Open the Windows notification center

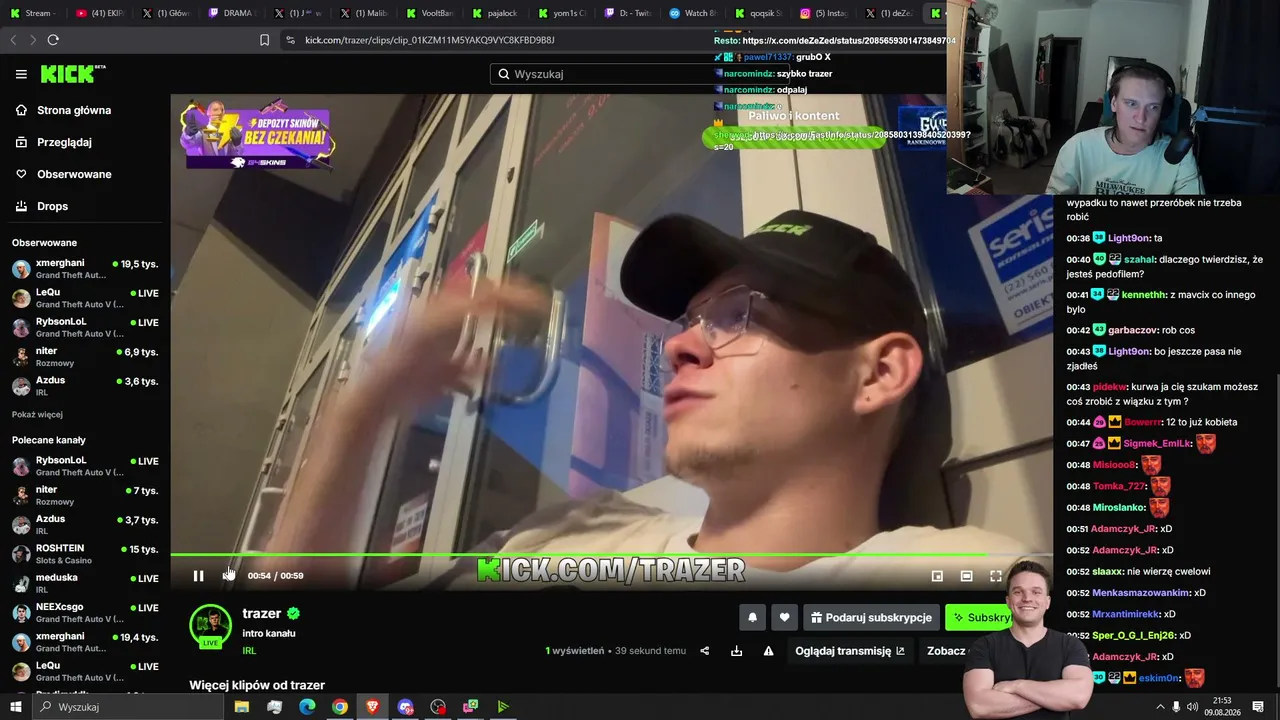[1258, 707]
